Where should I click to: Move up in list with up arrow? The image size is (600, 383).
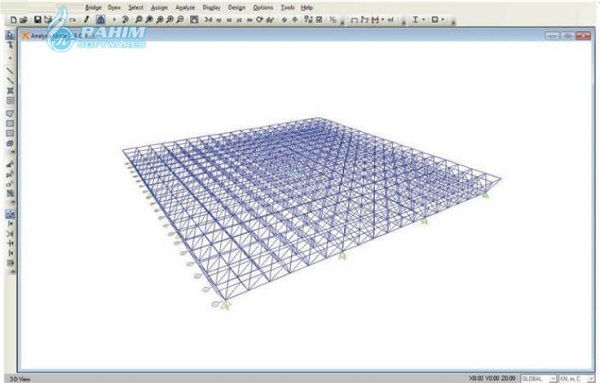pyautogui.click(x=284, y=20)
